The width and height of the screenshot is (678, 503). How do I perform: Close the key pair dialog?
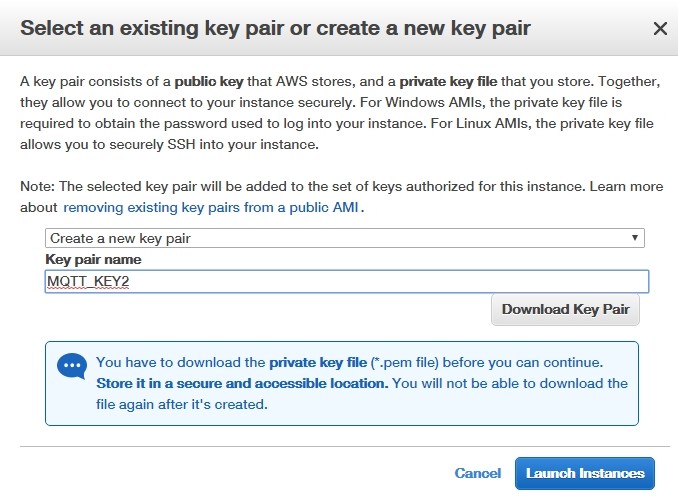(x=659, y=29)
